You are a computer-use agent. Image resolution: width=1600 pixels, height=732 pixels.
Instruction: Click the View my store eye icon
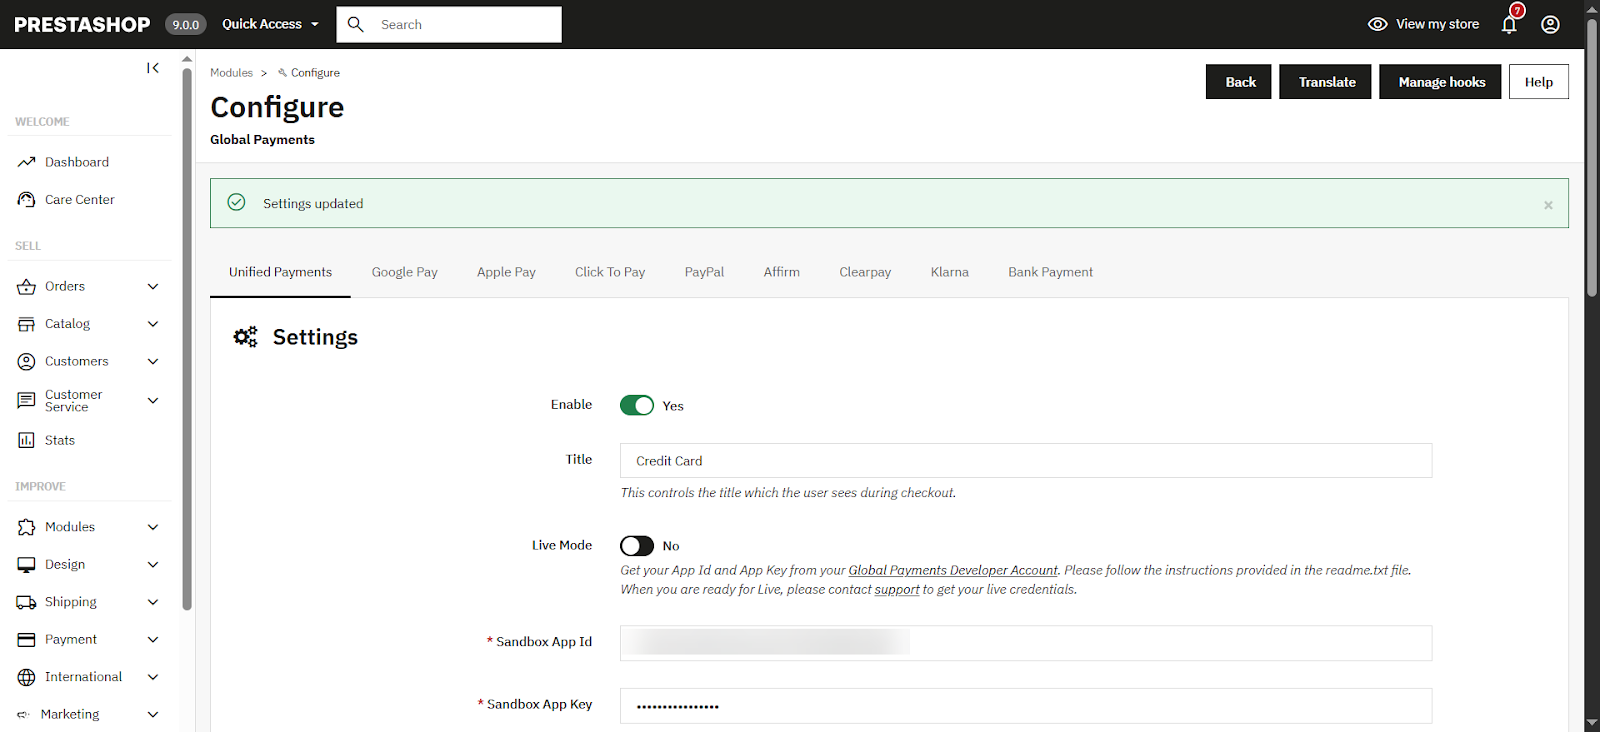coord(1378,24)
